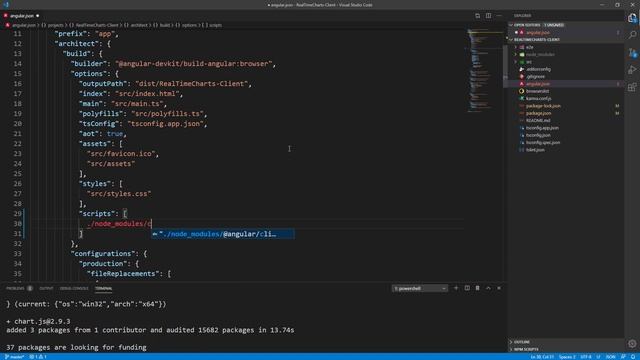
Task: Select the Terminal panel tab
Action: click(104, 288)
